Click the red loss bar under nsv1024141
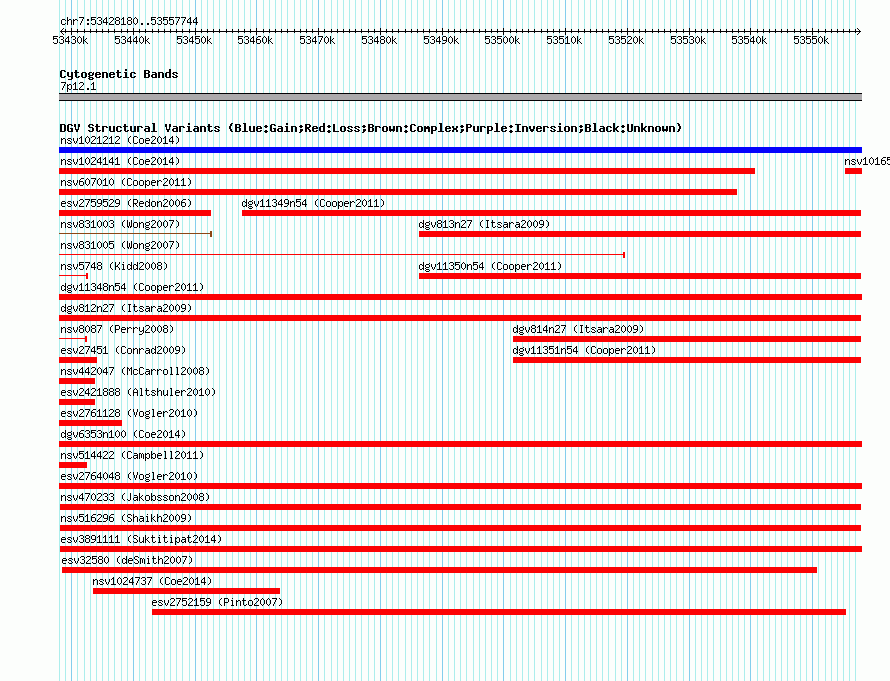The height and width of the screenshot is (681, 890). [x=407, y=171]
